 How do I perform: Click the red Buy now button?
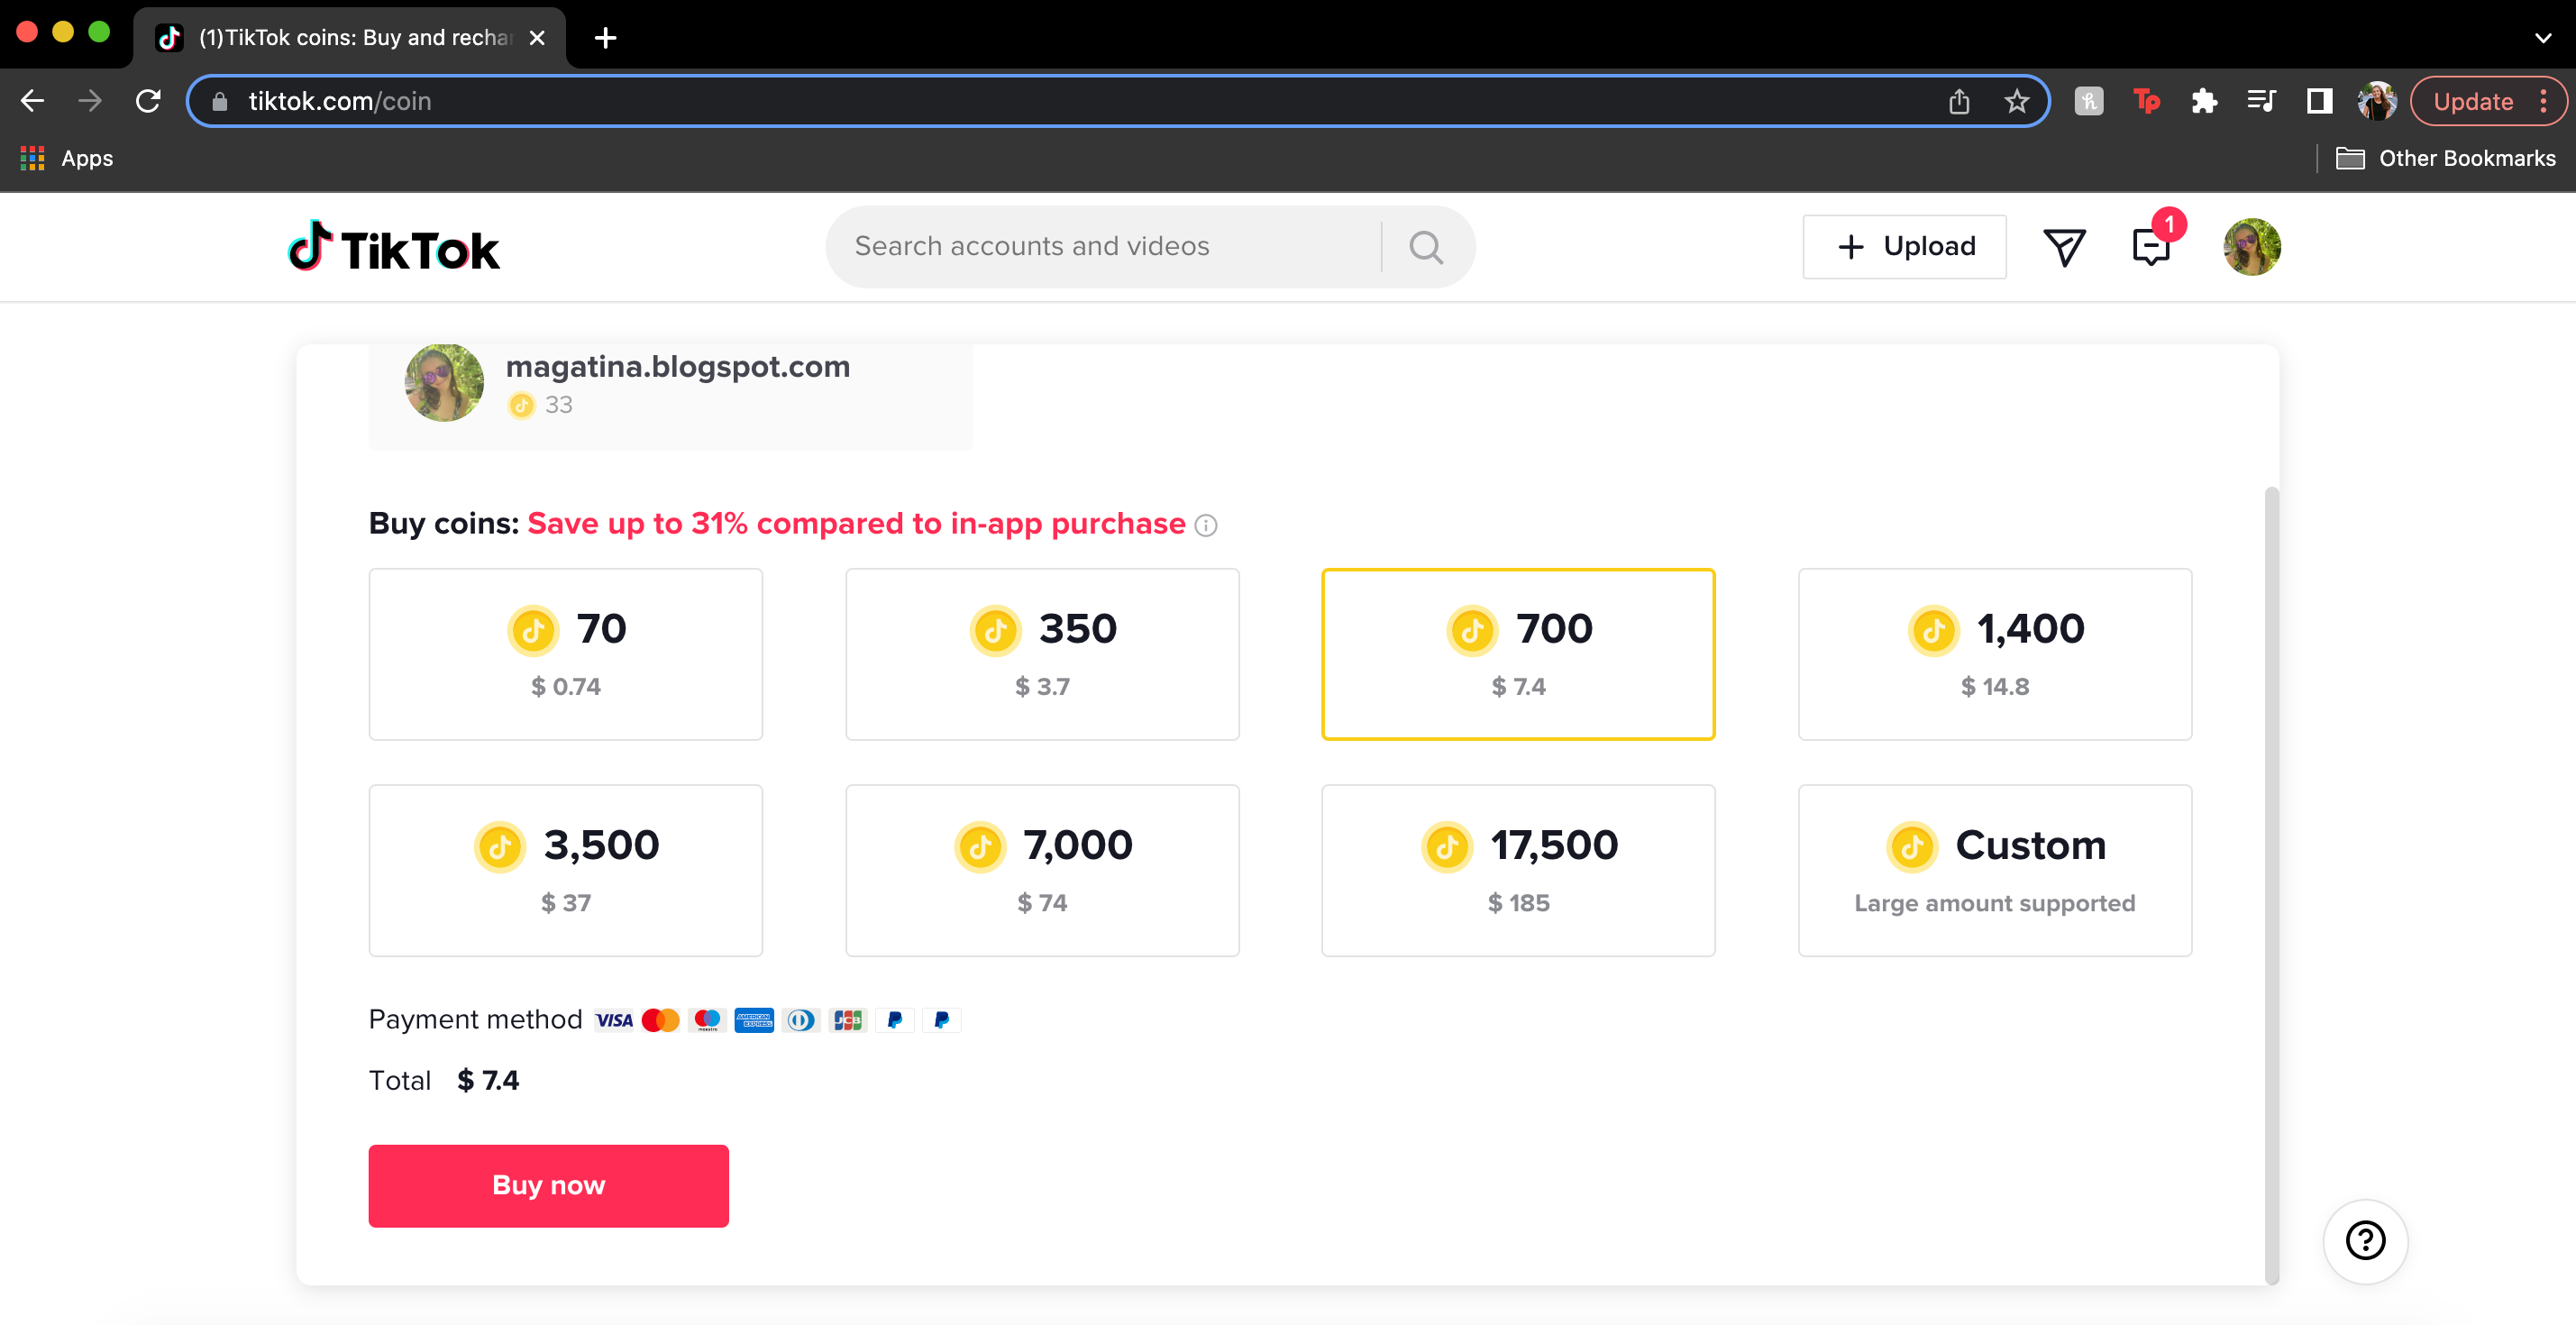coord(549,1184)
